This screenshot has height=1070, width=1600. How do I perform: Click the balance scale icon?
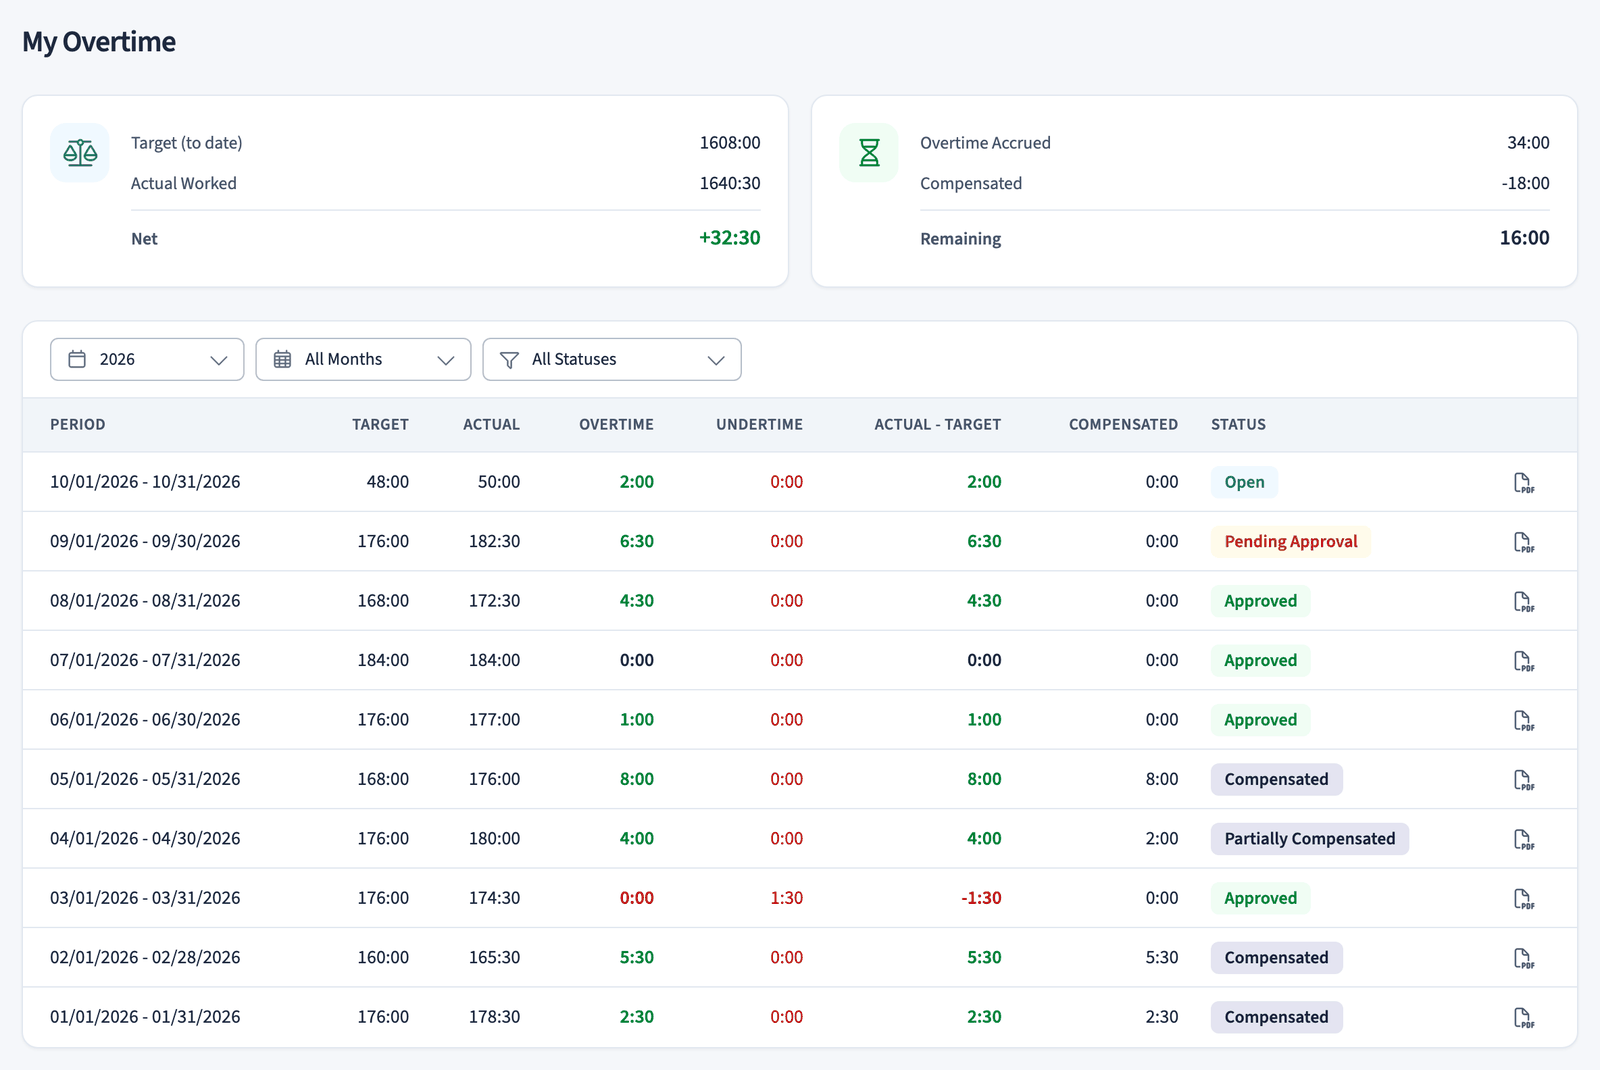pyautogui.click(x=80, y=153)
